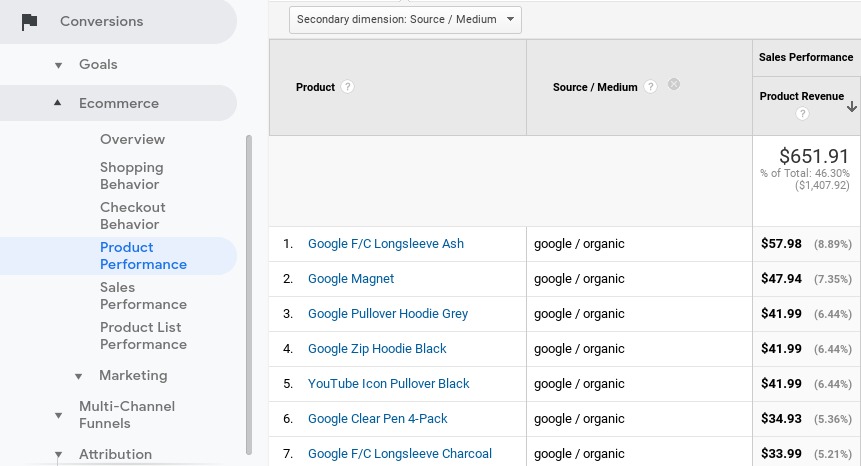Open the Sales Performance report
The height and width of the screenshot is (466, 861).
point(143,296)
